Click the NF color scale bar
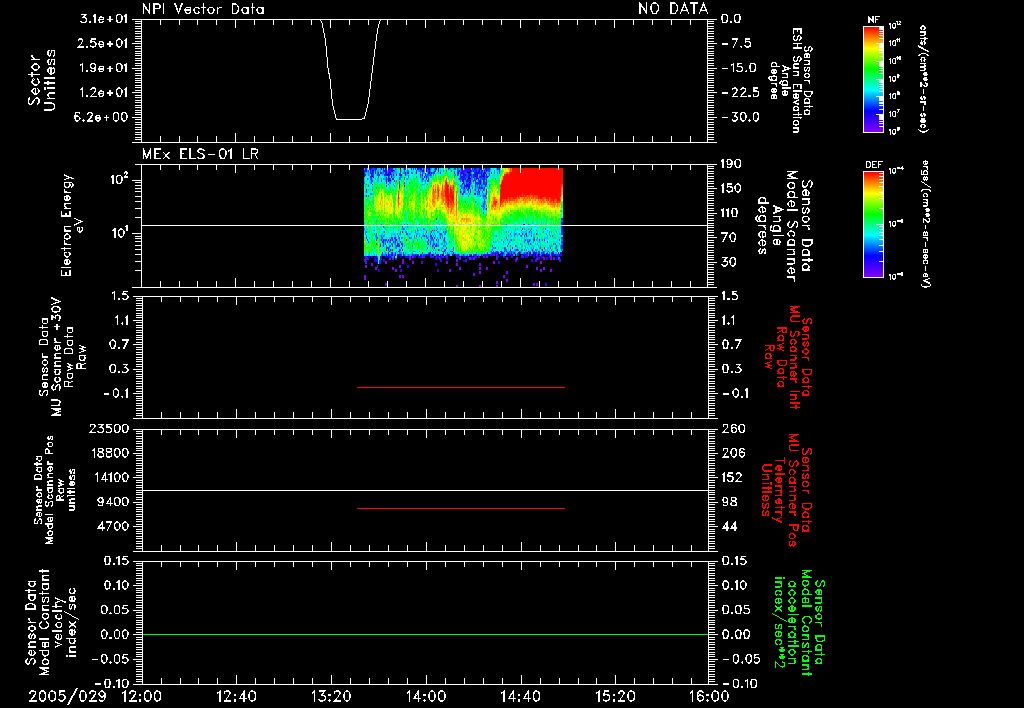 click(x=873, y=78)
